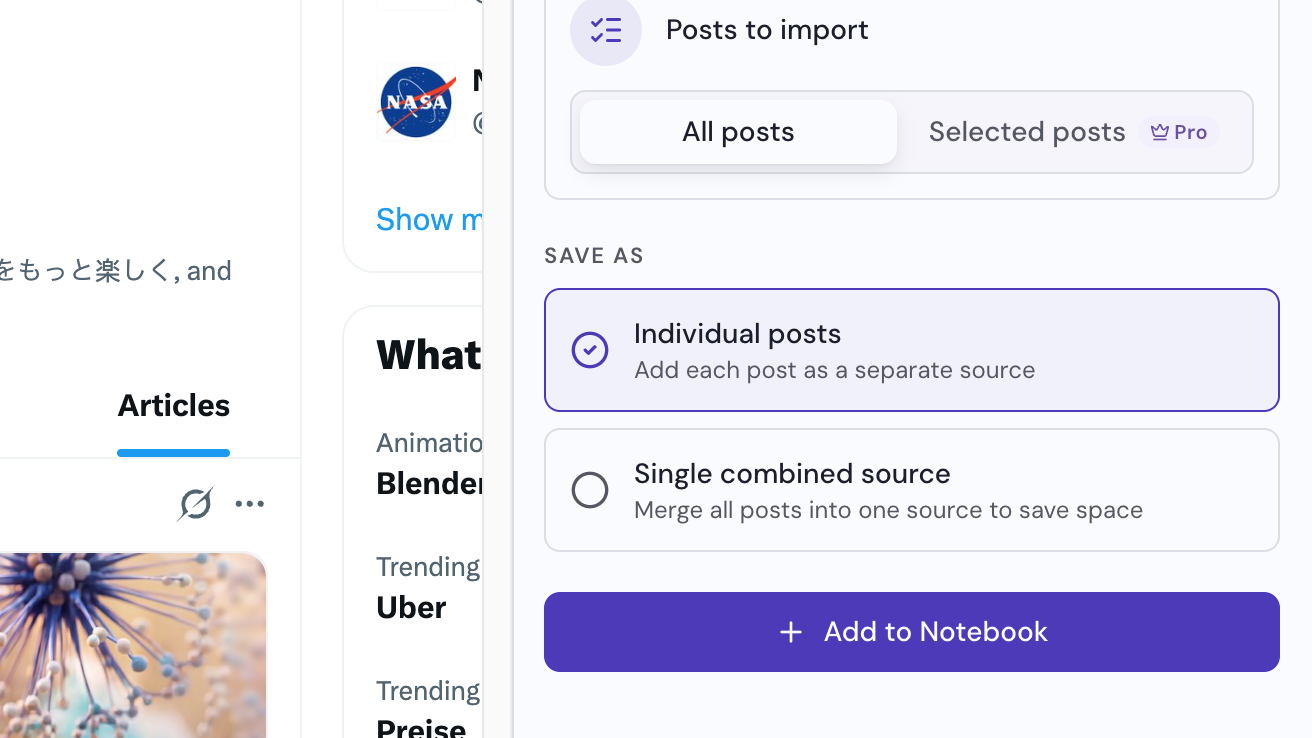Open the flower photo thumbnail

pyautogui.click(x=133, y=645)
